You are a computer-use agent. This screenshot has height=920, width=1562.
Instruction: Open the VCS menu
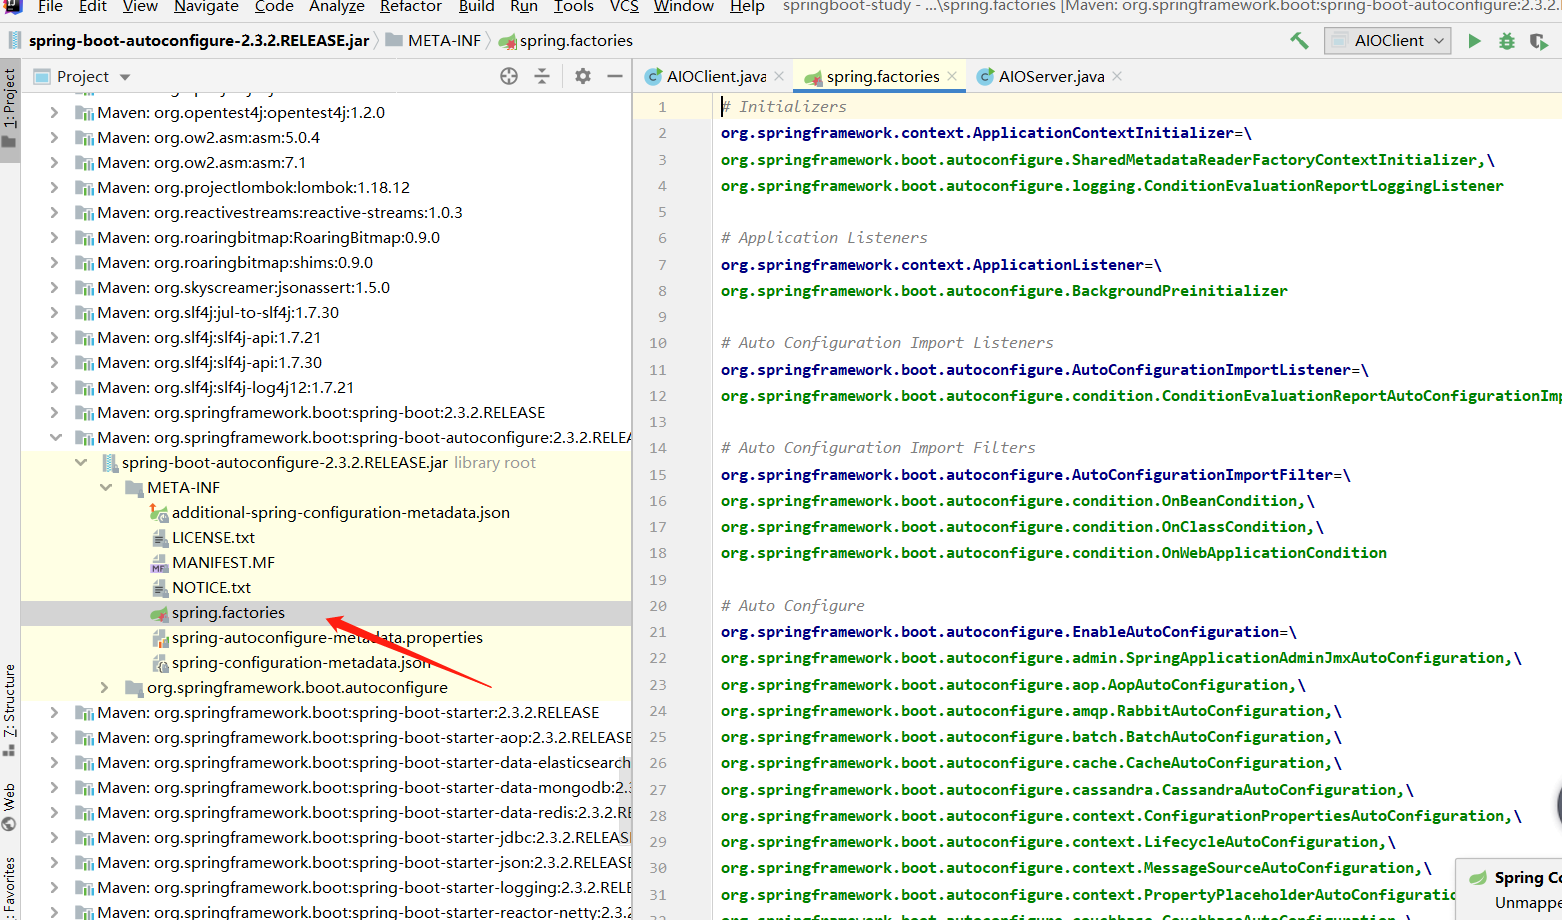click(x=624, y=6)
